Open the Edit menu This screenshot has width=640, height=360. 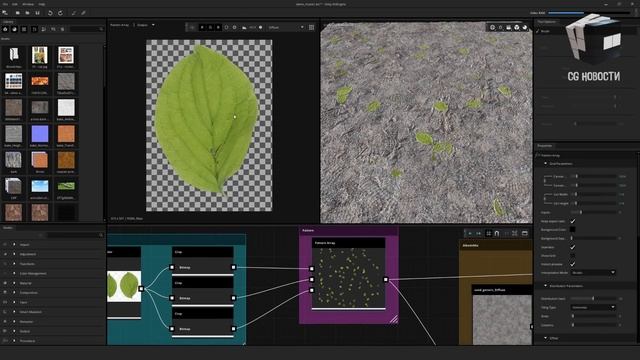tap(15, 4)
